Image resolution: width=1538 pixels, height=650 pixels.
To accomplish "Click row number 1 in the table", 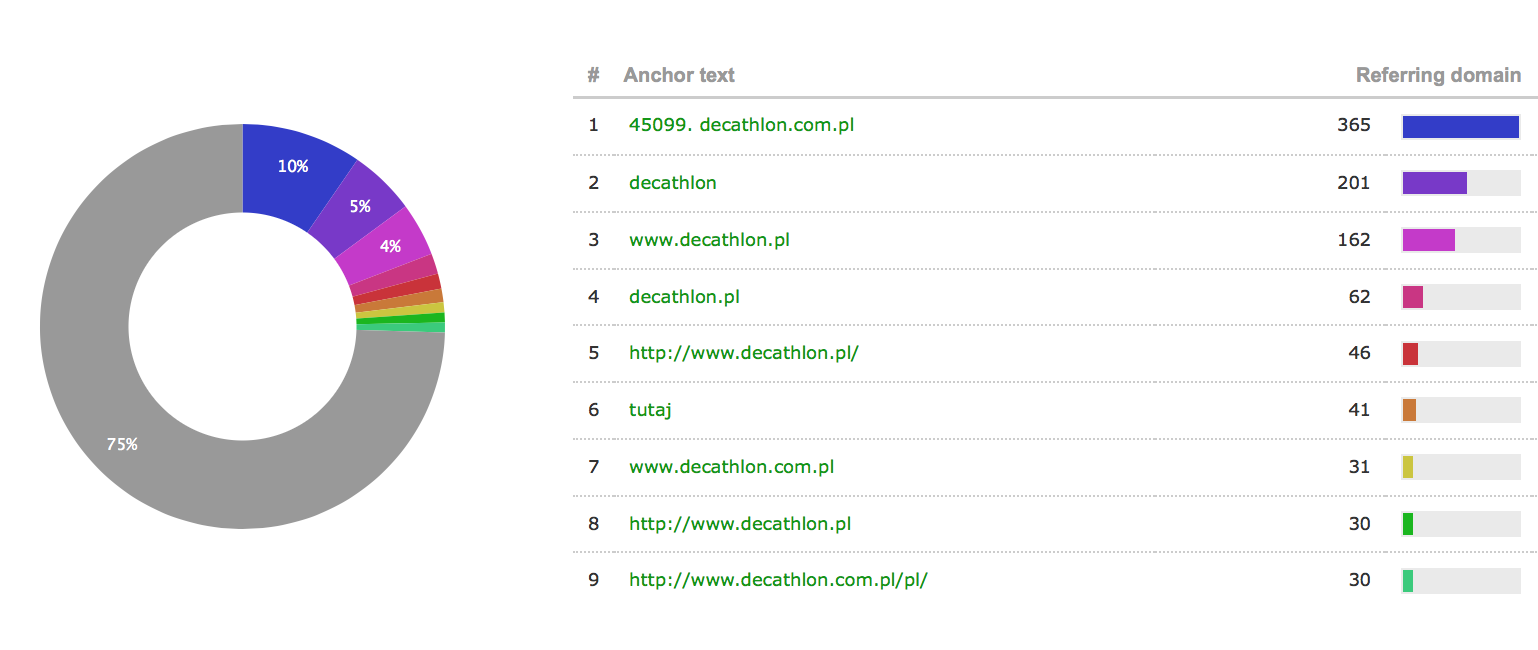I will tap(593, 125).
